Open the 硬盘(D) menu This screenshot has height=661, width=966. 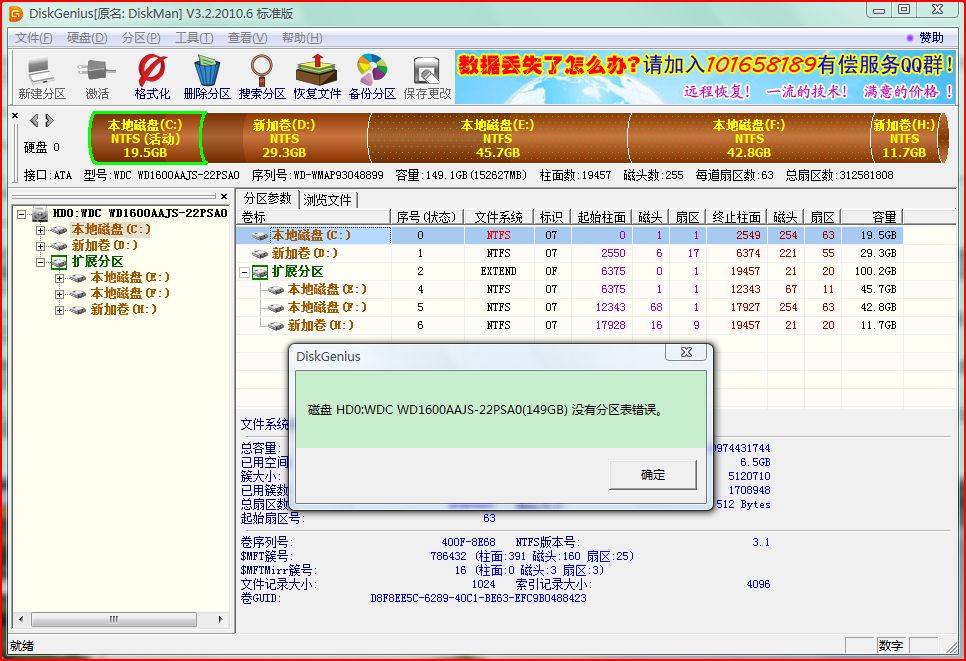87,38
